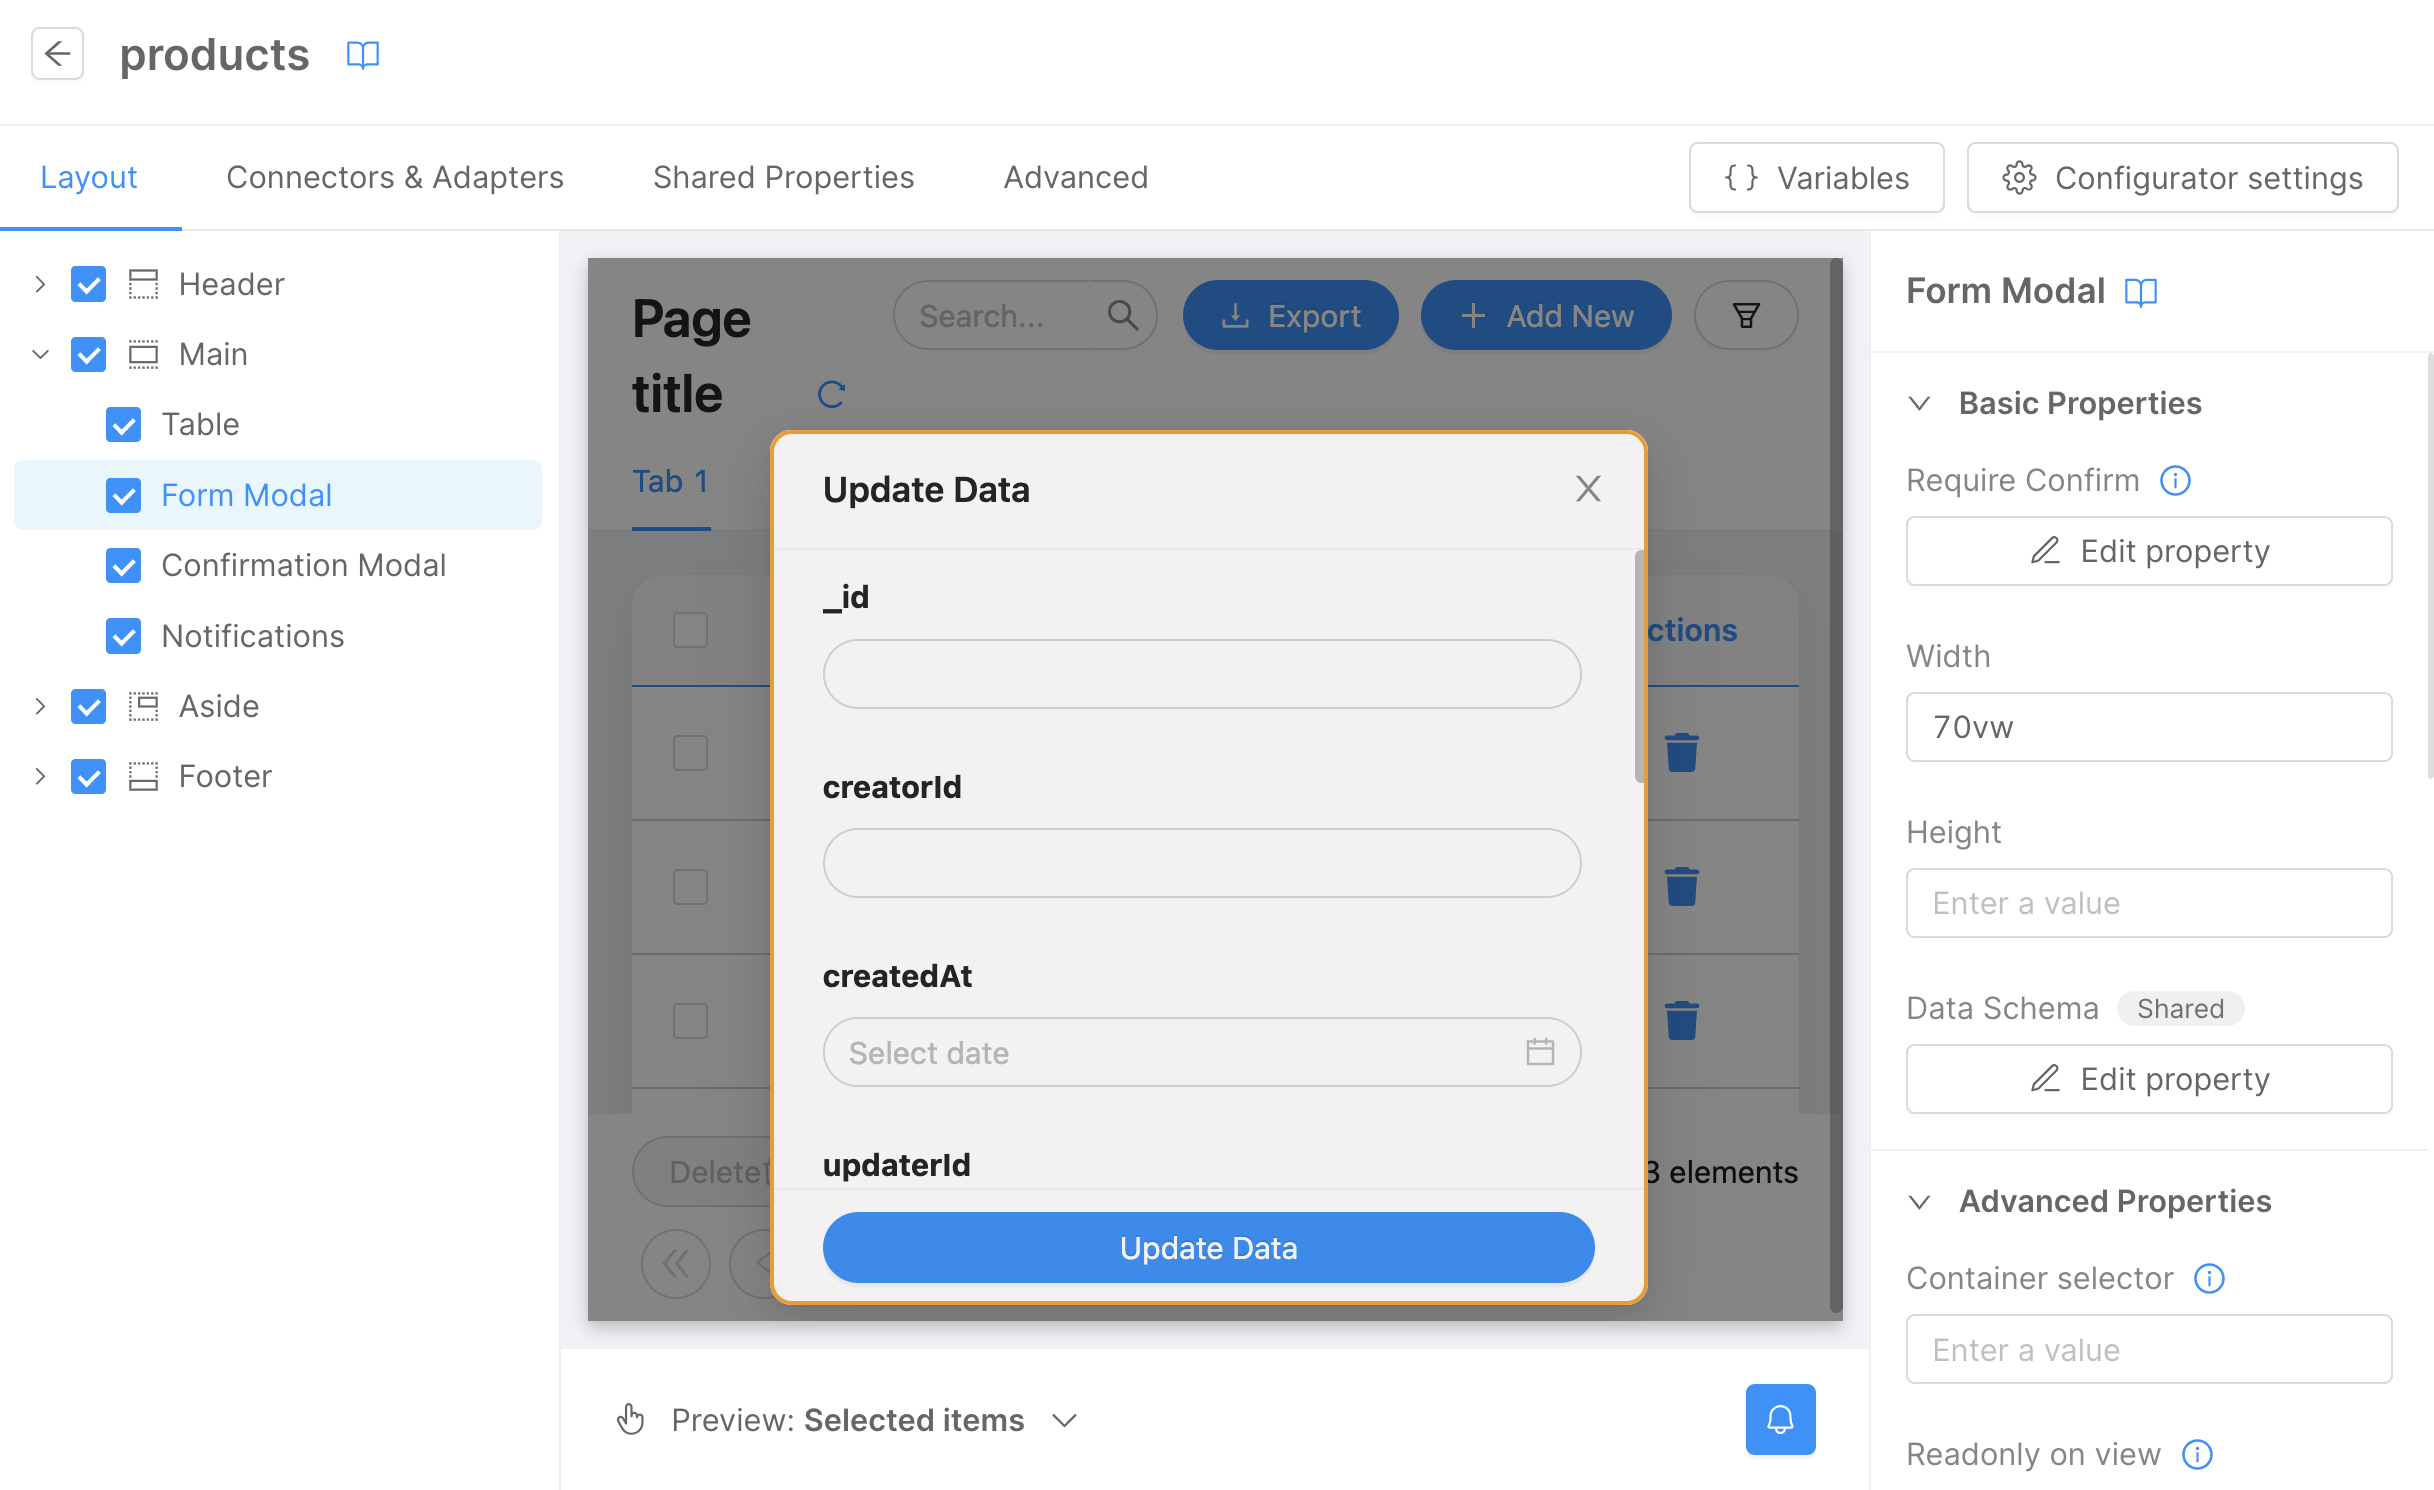2434x1490 pixels.
Task: Open the documentation icon beside Form Modal heading
Action: click(x=2143, y=292)
